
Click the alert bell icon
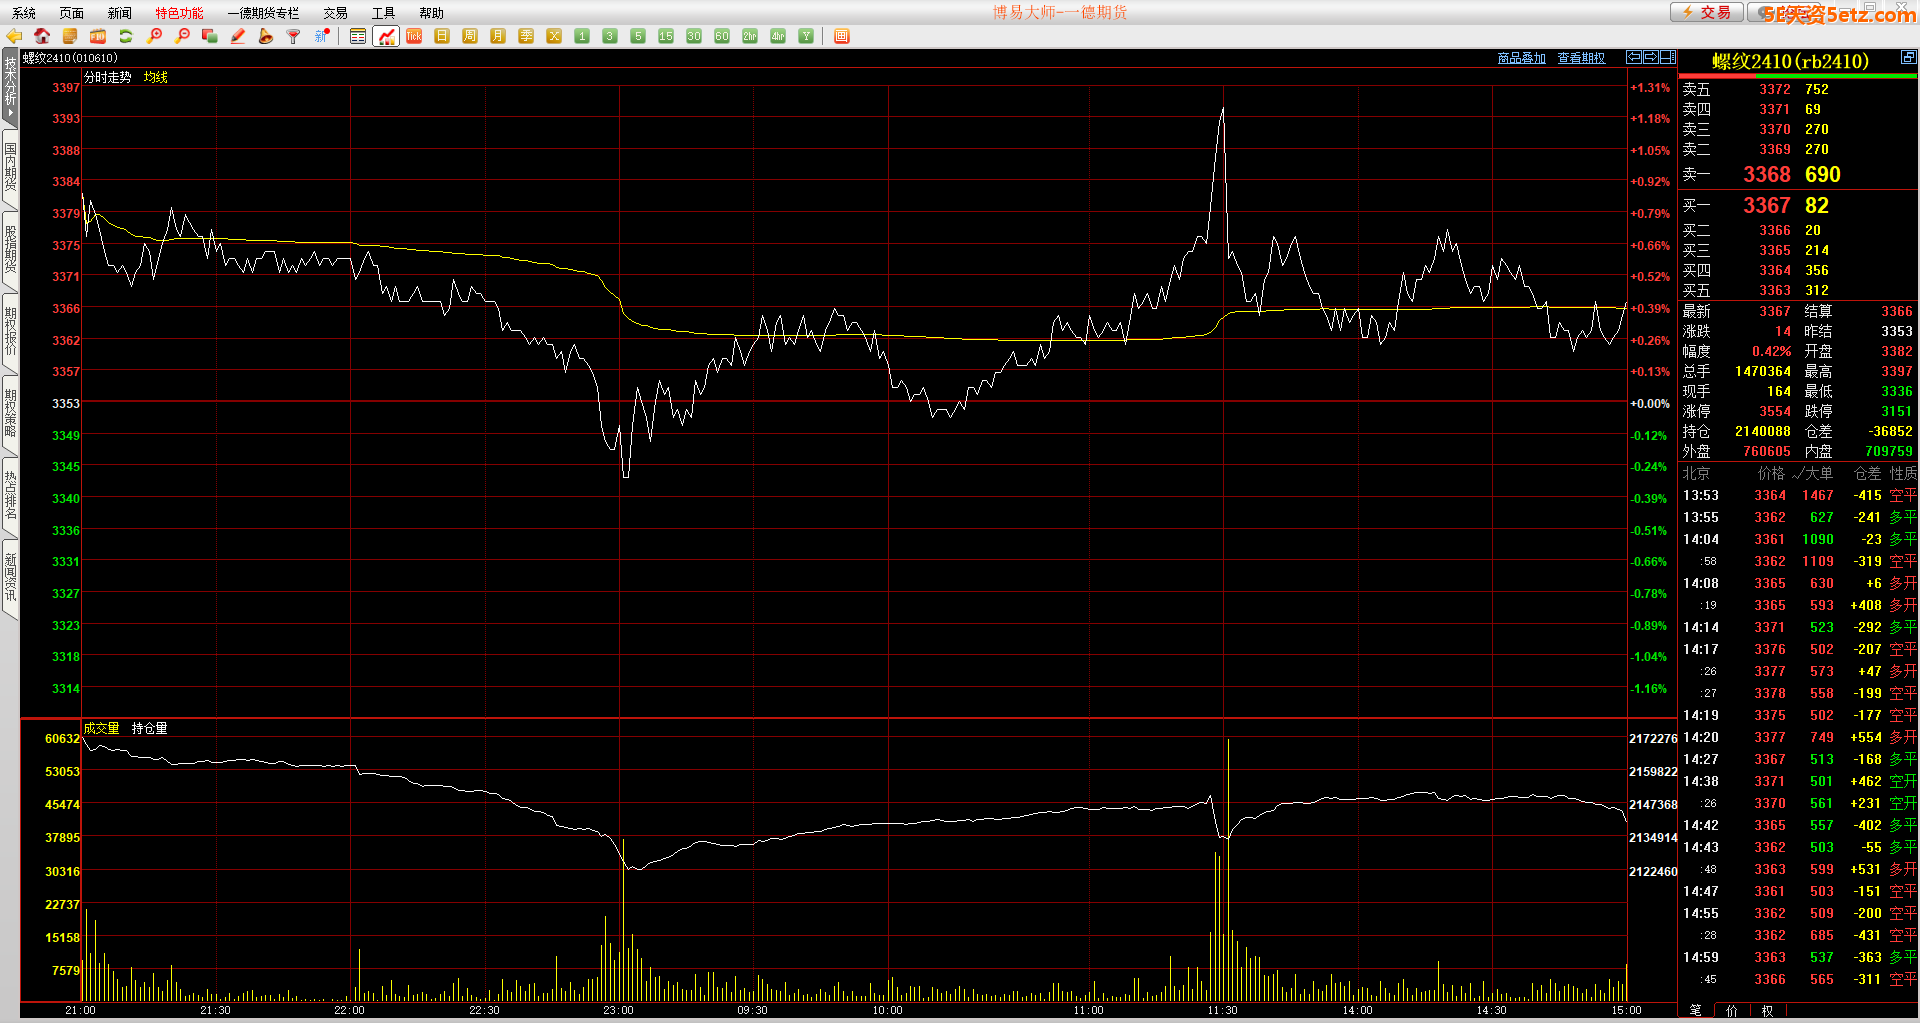pyautogui.click(x=266, y=36)
